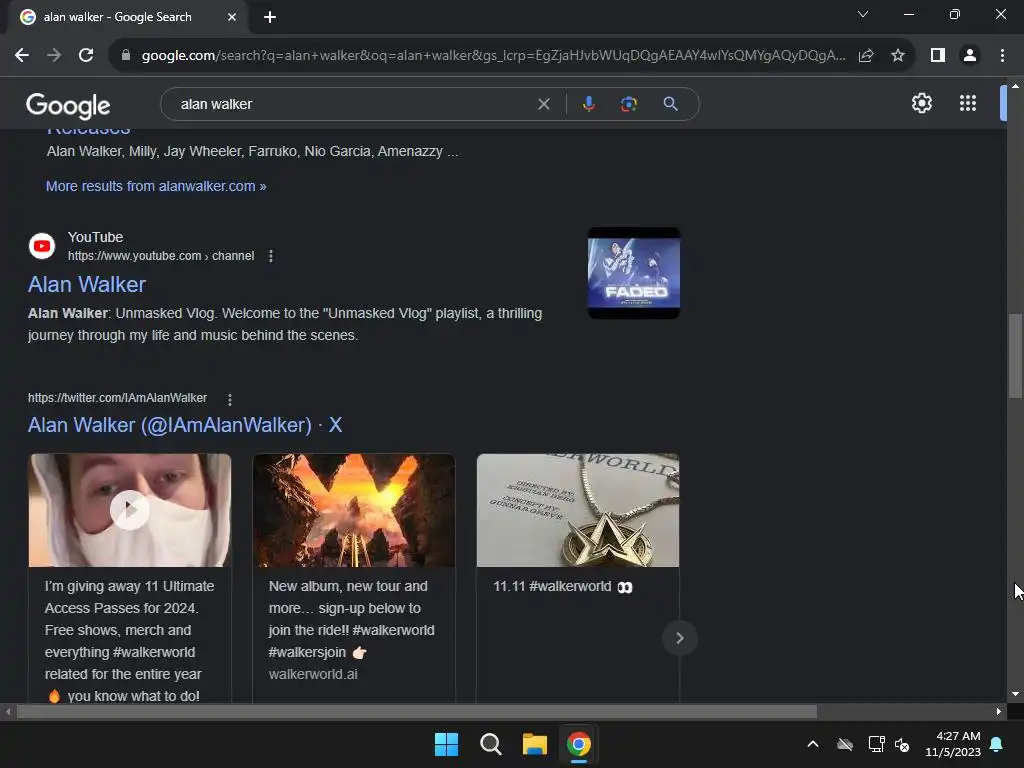Viewport: 1024px width, 768px height.
Task: Open the youtube.com channel URL text
Action: (x=161, y=256)
